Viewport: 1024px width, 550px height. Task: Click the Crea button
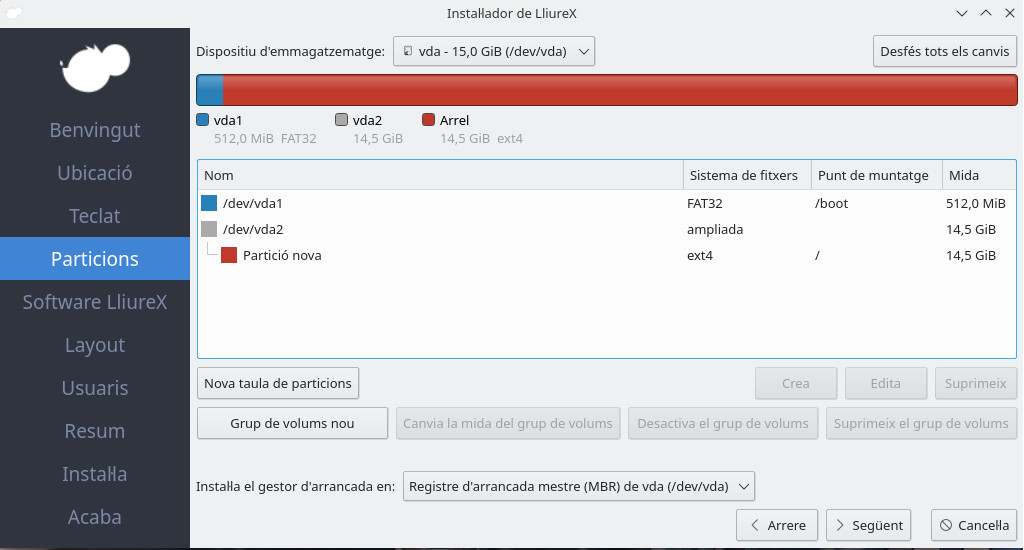tap(796, 383)
